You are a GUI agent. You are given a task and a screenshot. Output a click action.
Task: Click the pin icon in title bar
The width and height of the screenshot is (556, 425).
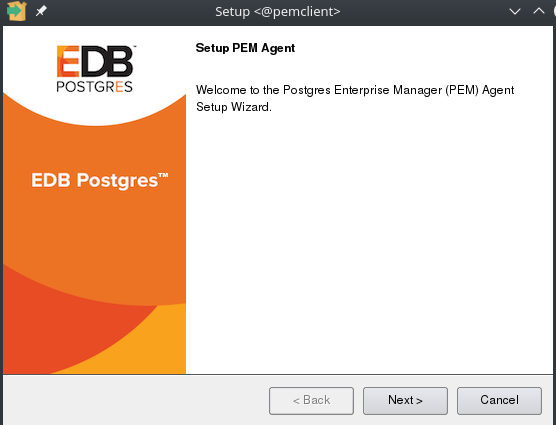41,11
